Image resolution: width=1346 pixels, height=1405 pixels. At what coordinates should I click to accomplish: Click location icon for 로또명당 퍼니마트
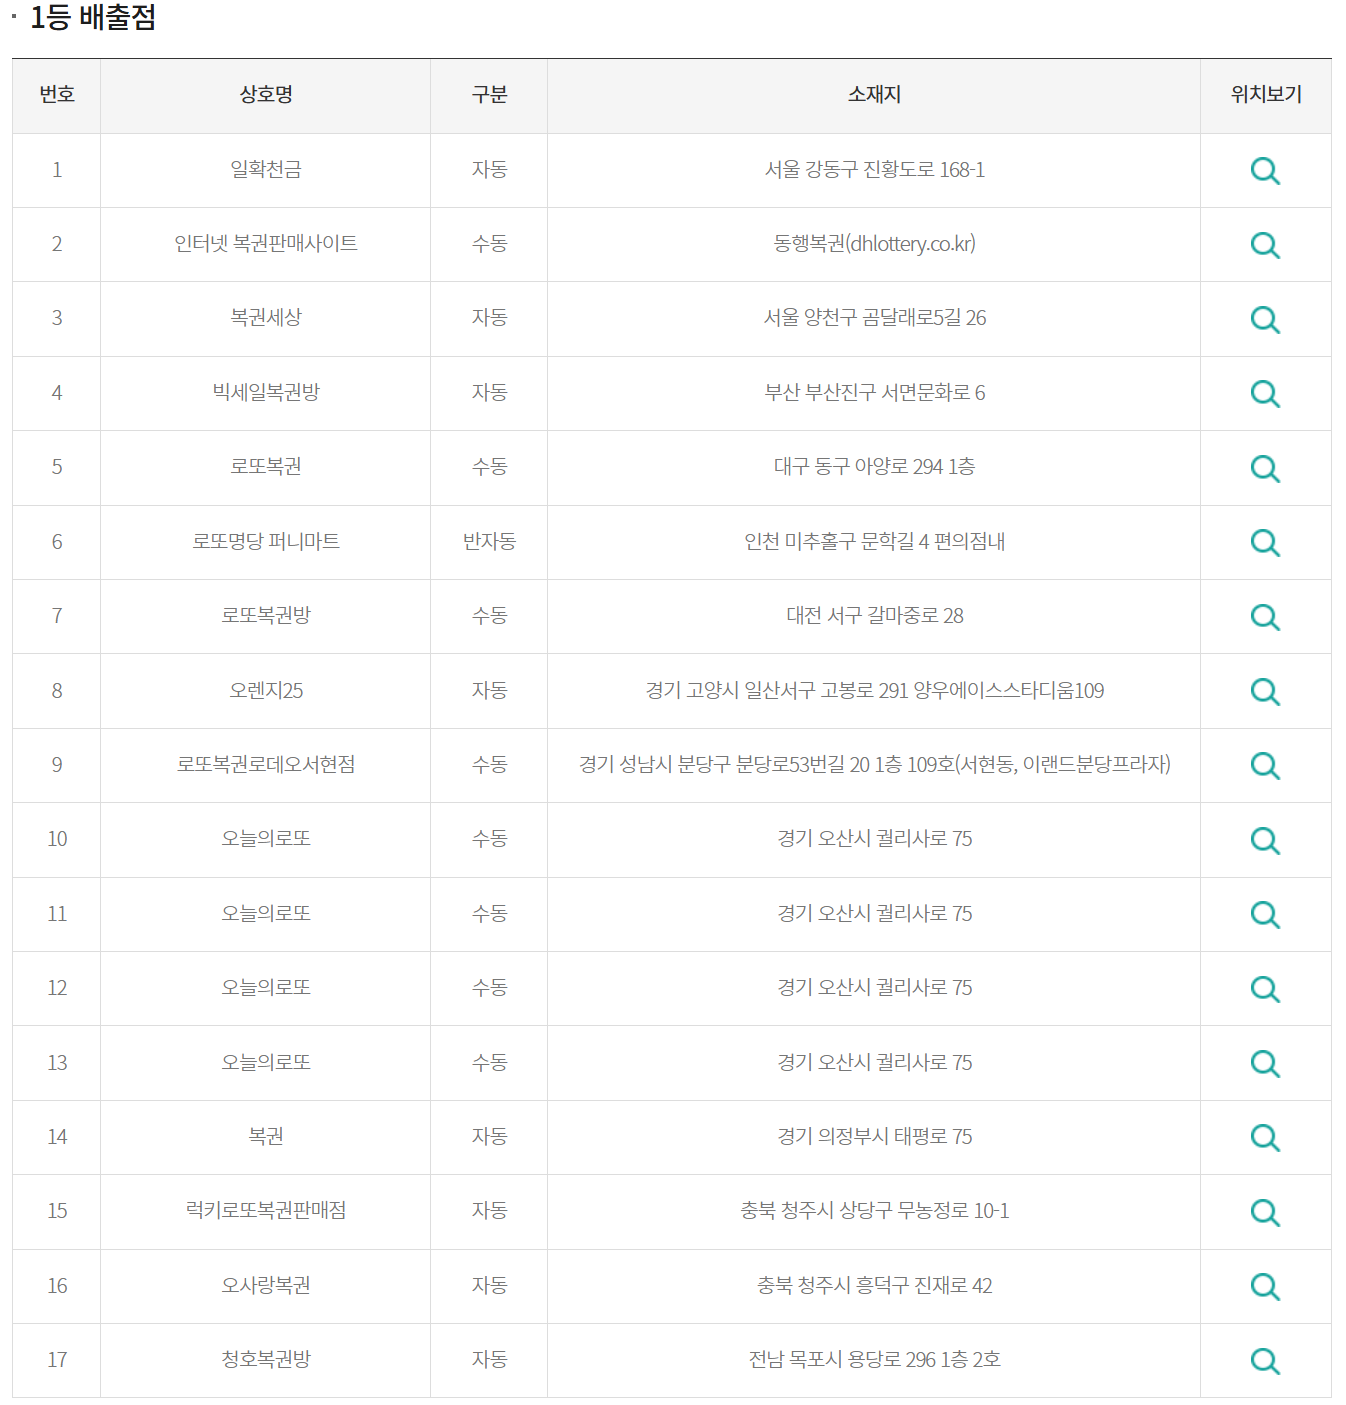click(1265, 542)
